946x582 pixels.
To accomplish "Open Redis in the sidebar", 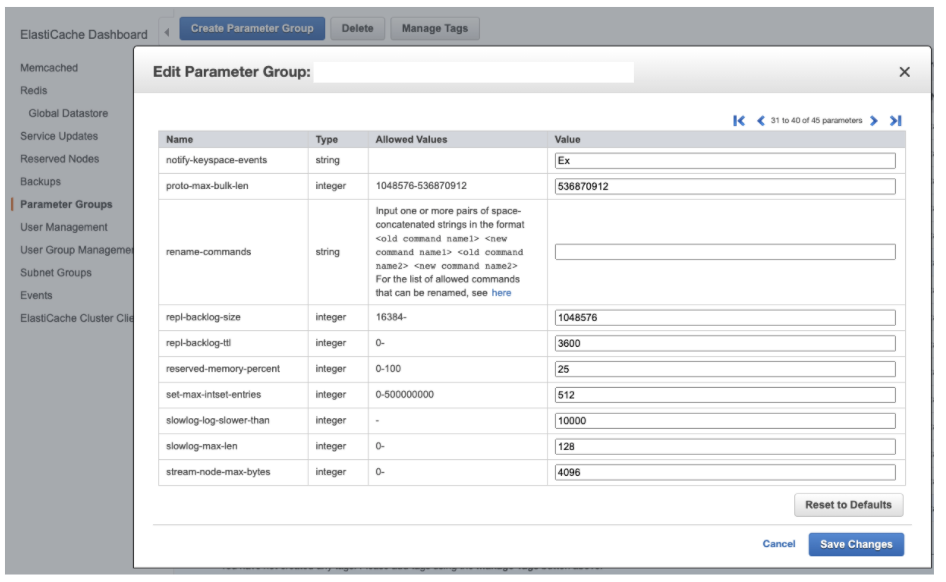I will pos(34,90).
